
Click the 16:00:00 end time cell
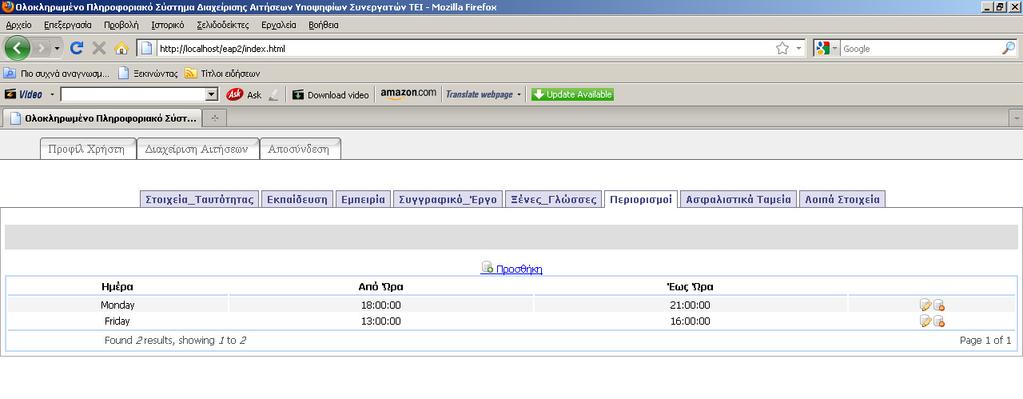[x=690, y=321]
